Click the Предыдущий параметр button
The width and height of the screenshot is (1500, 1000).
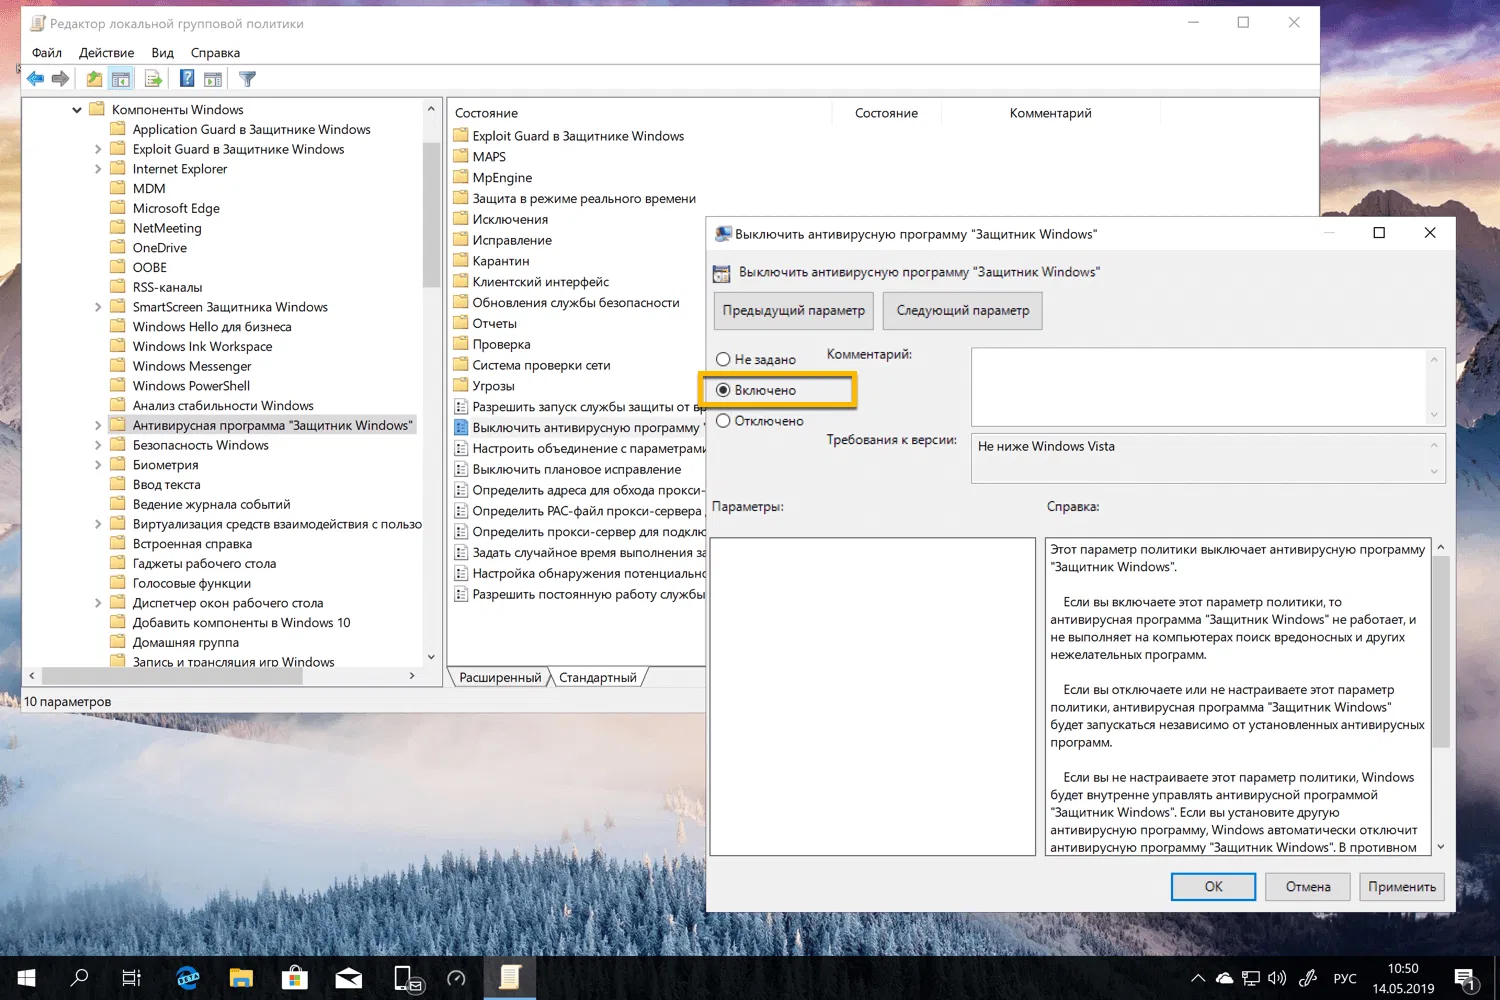792,311
